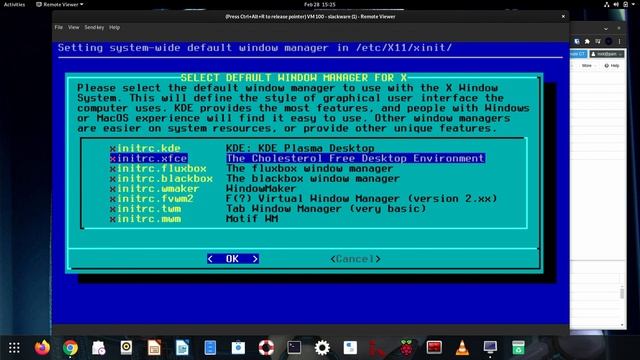The image size is (640, 360).
Task: Close the Remote Viewer window
Action: pos(563,16)
